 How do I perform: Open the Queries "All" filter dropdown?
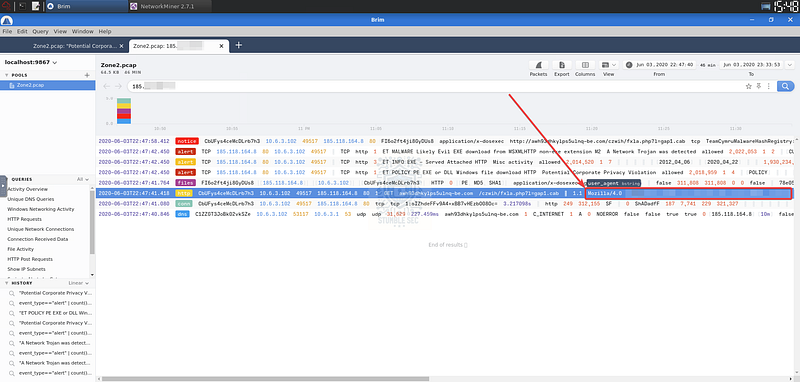(x=83, y=180)
